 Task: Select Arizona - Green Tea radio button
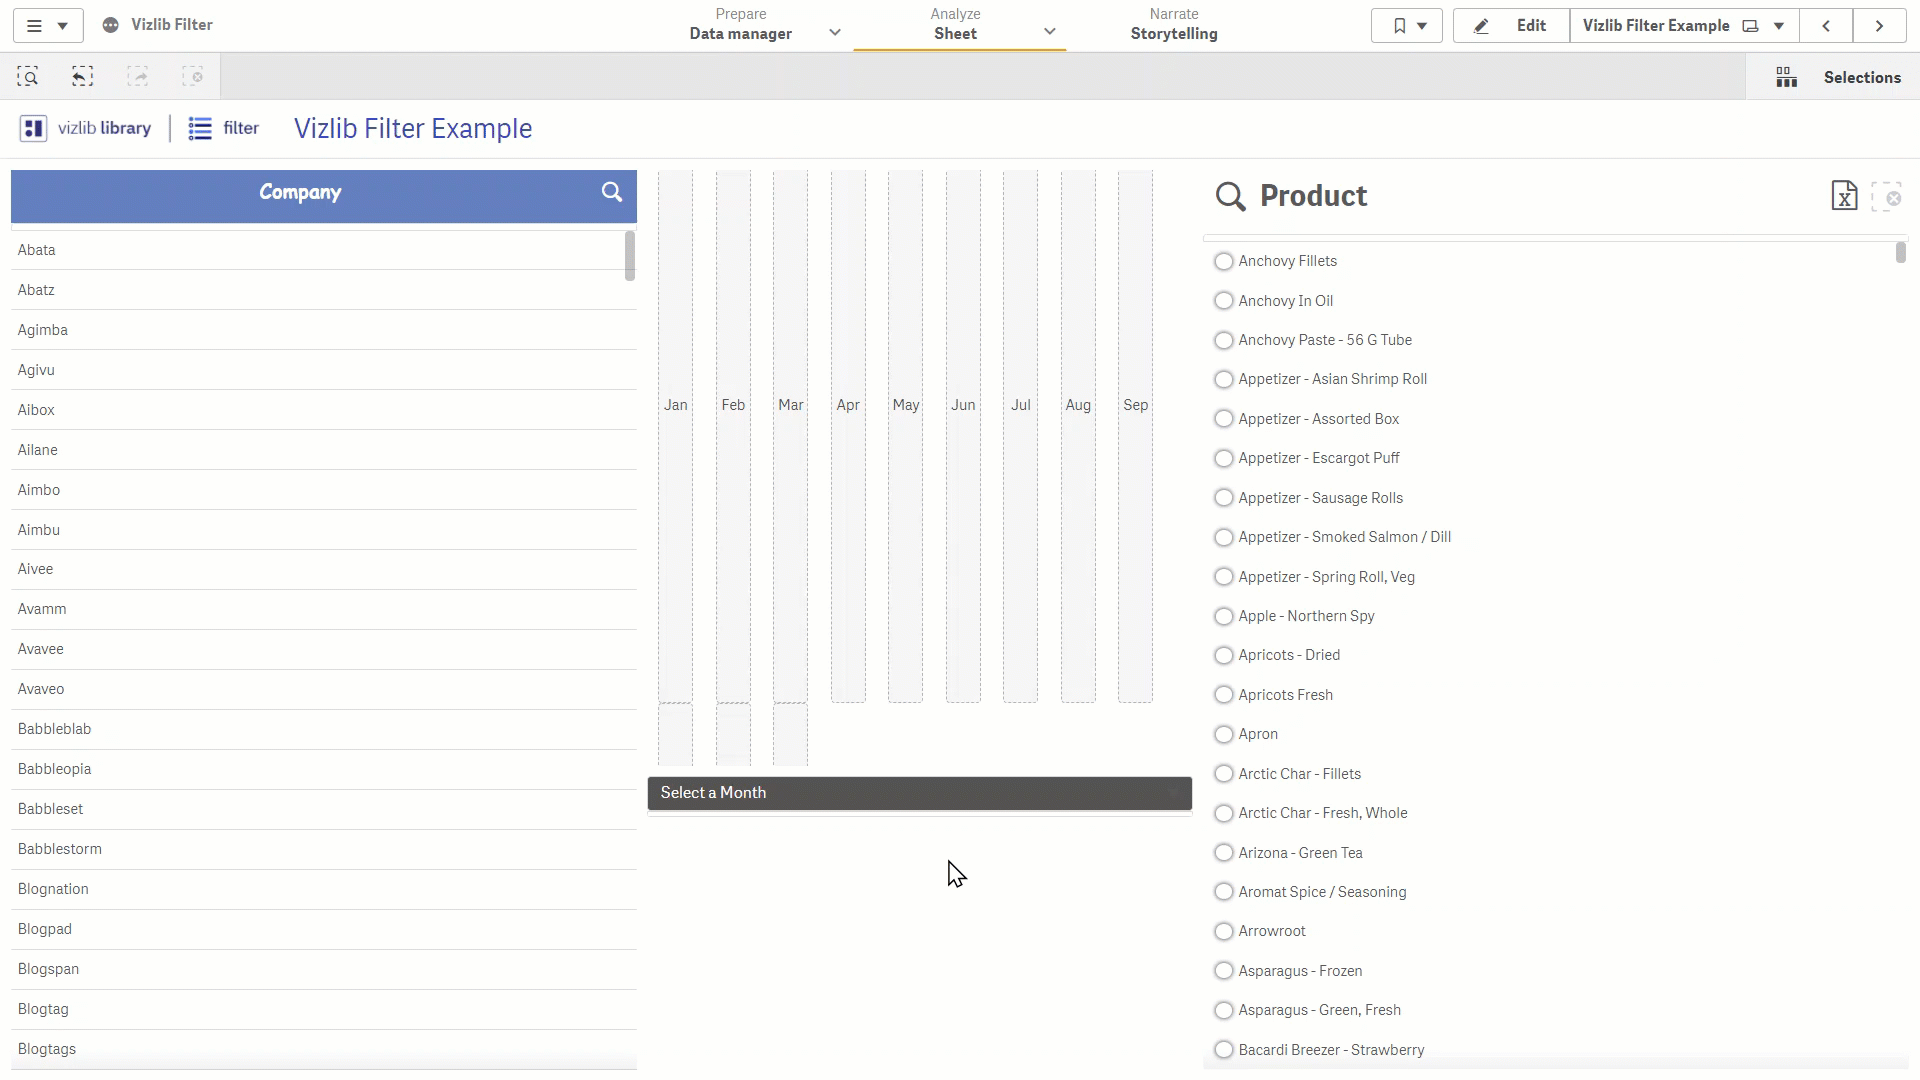(1223, 853)
